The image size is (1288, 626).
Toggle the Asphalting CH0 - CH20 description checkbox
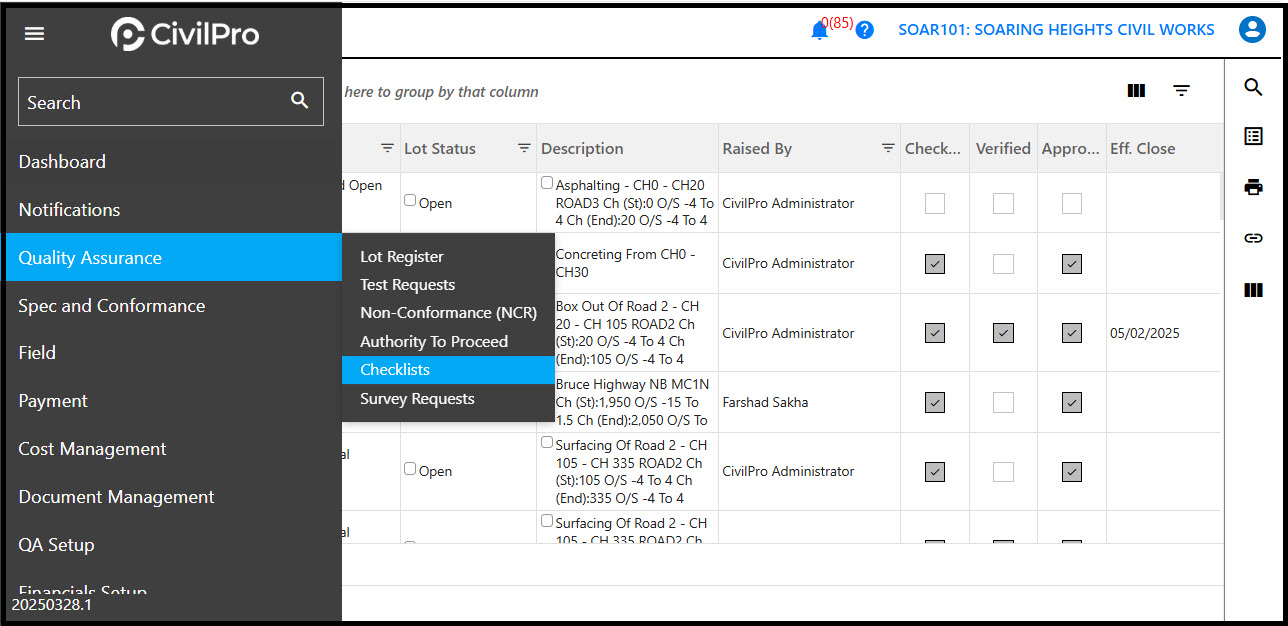click(547, 183)
